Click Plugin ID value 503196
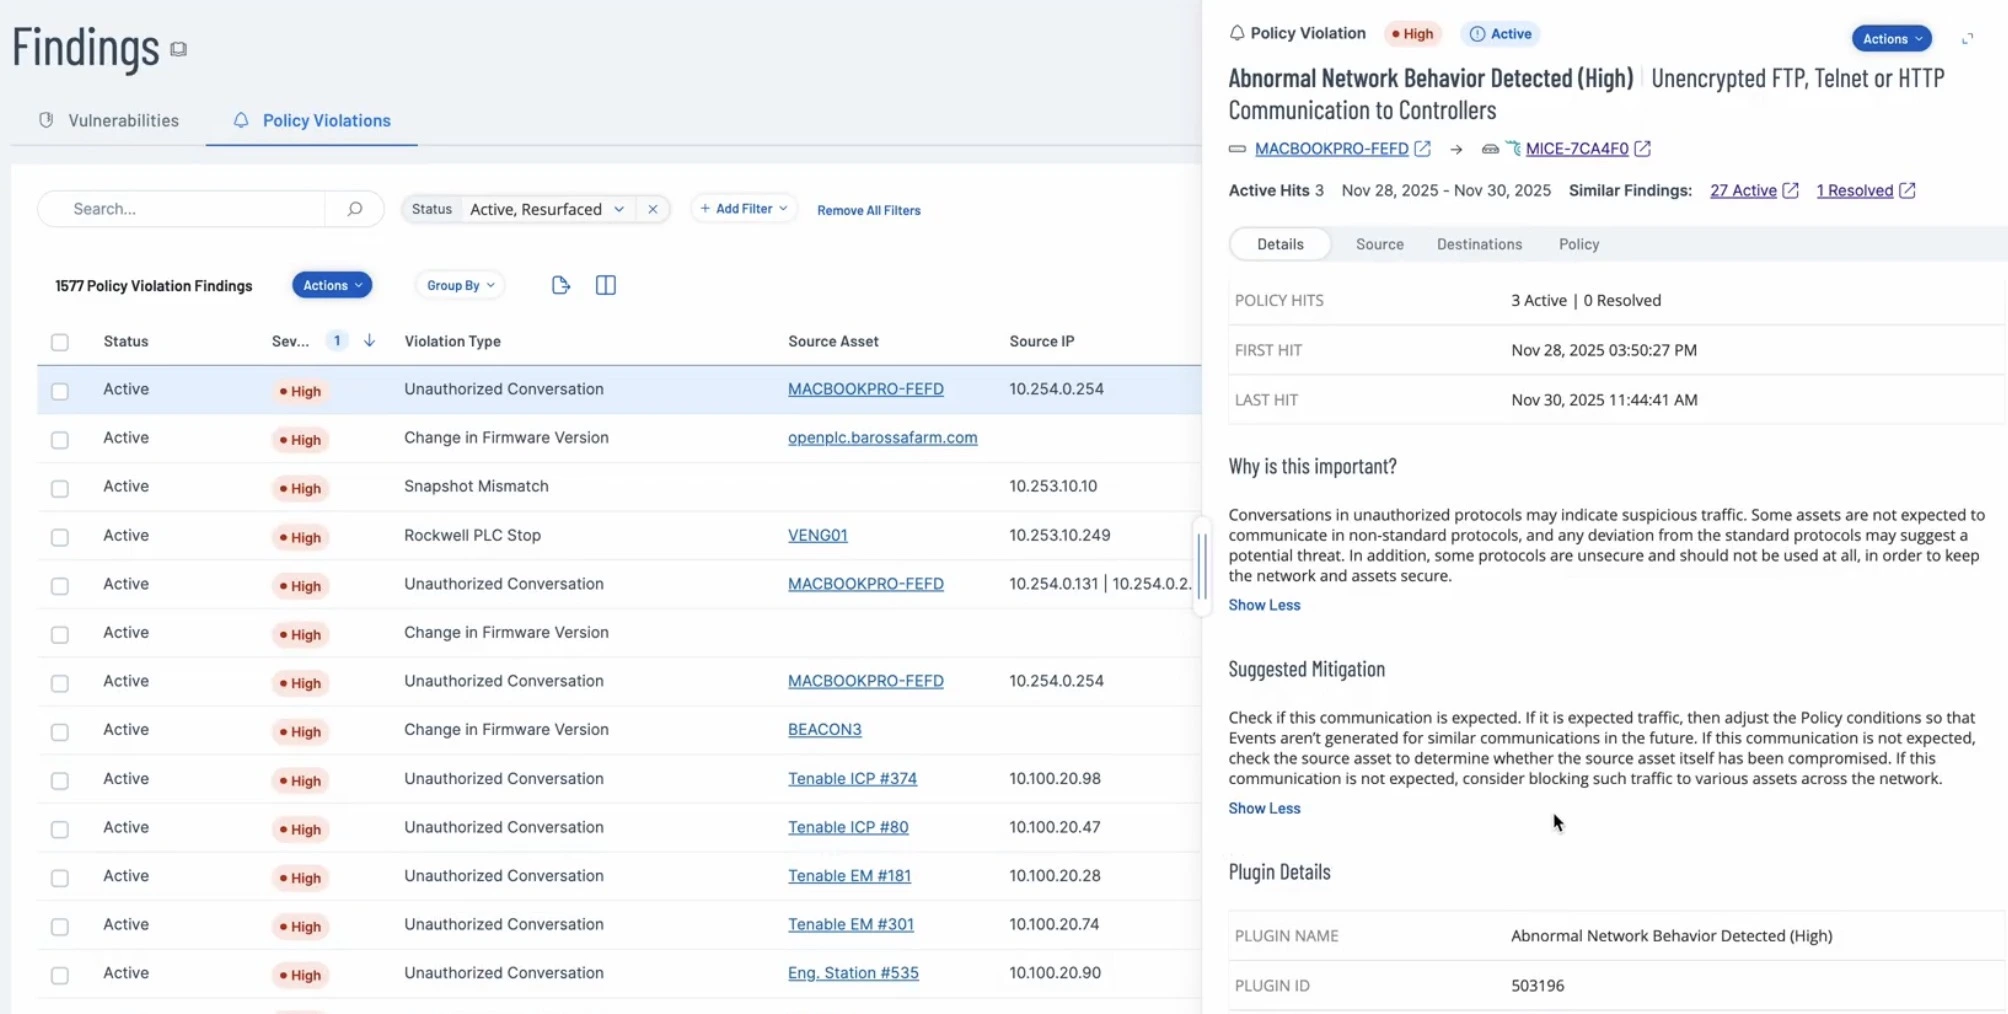Viewport: 2008px width, 1014px height. (x=1537, y=985)
